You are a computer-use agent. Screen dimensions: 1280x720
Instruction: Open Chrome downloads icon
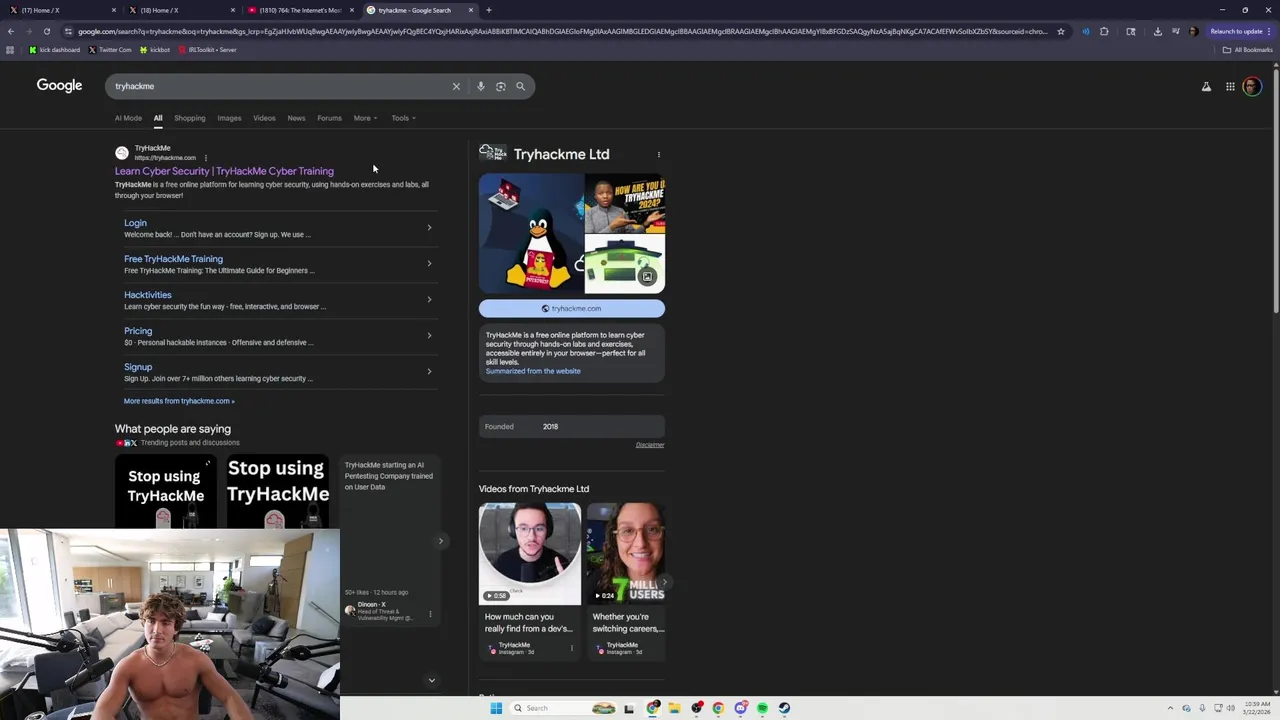(x=1157, y=31)
